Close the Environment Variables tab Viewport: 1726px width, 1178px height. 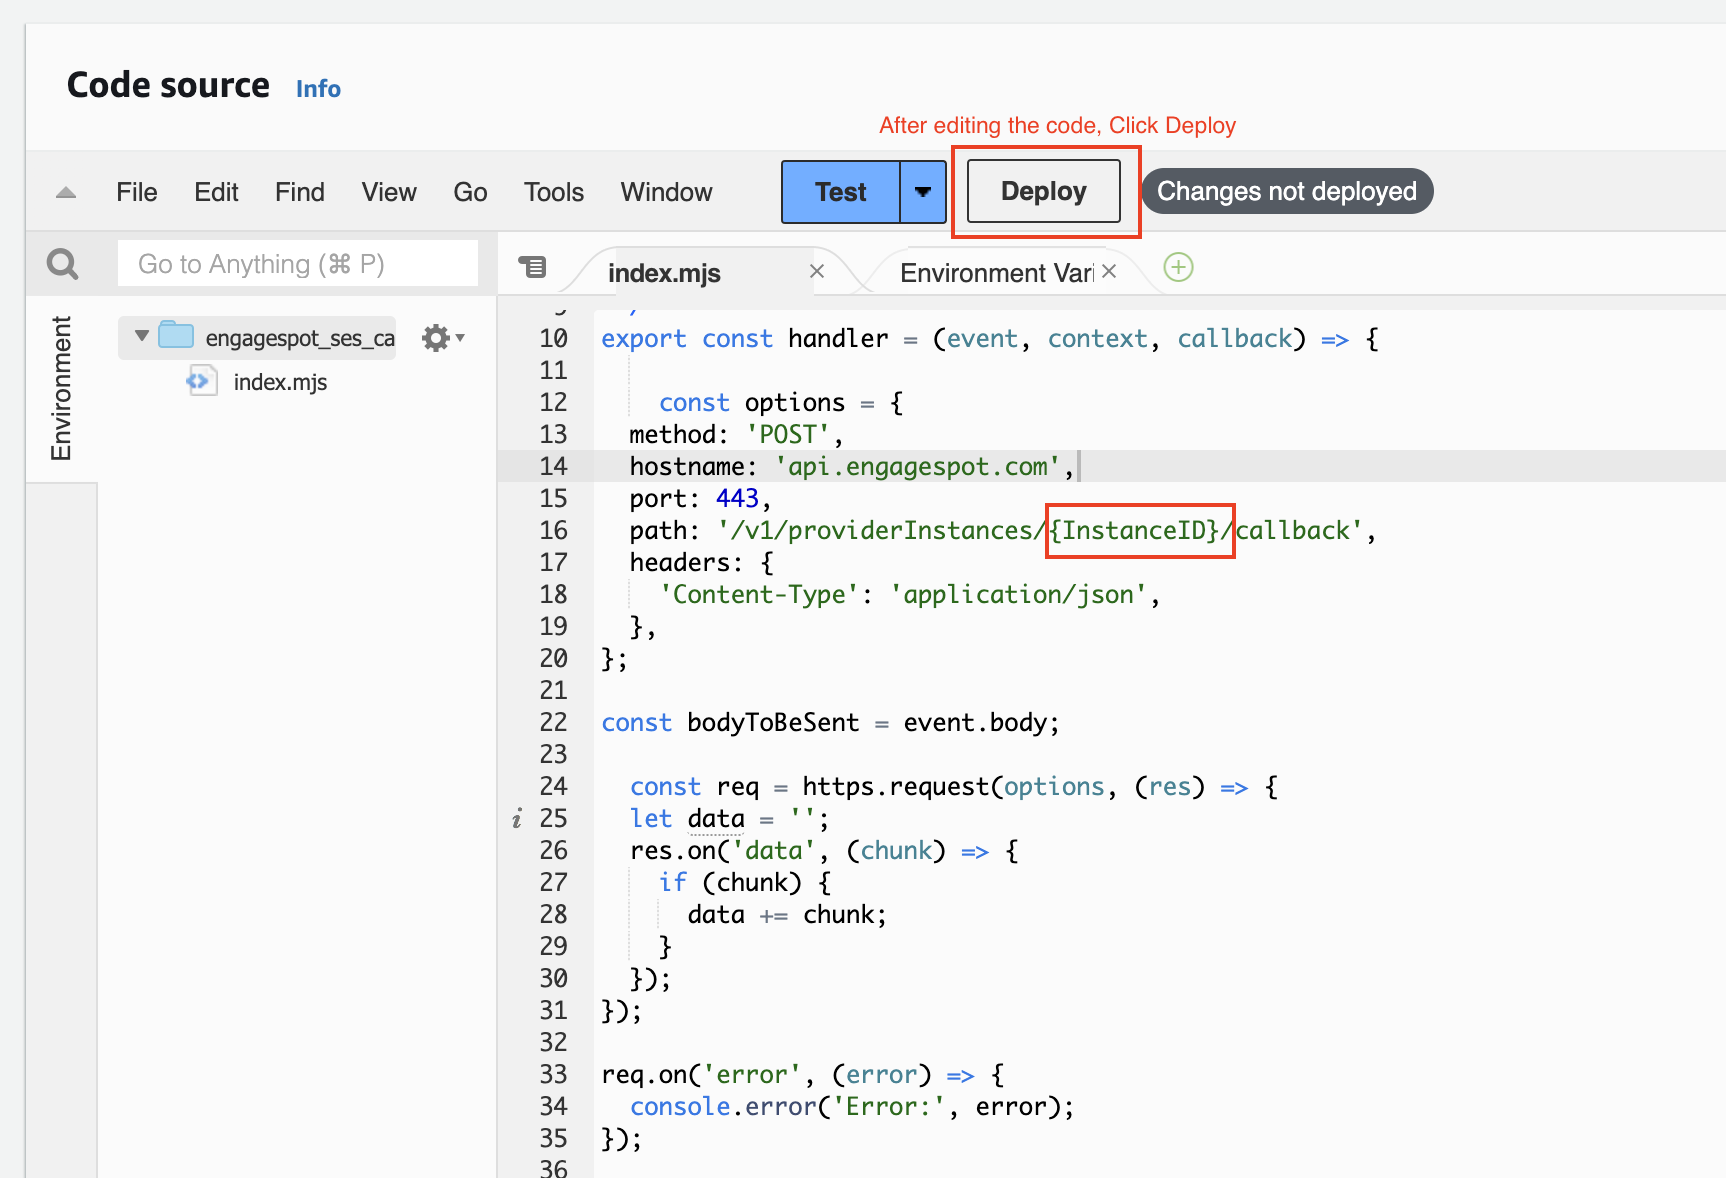click(x=1109, y=271)
